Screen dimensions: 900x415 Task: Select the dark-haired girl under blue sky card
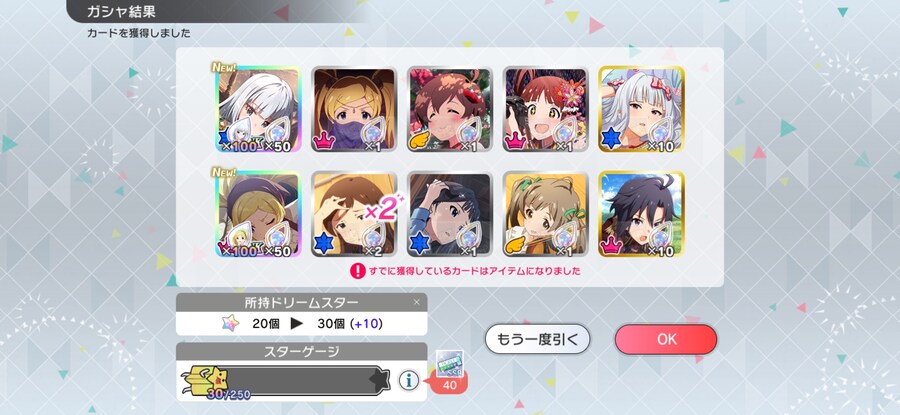pos(642,214)
